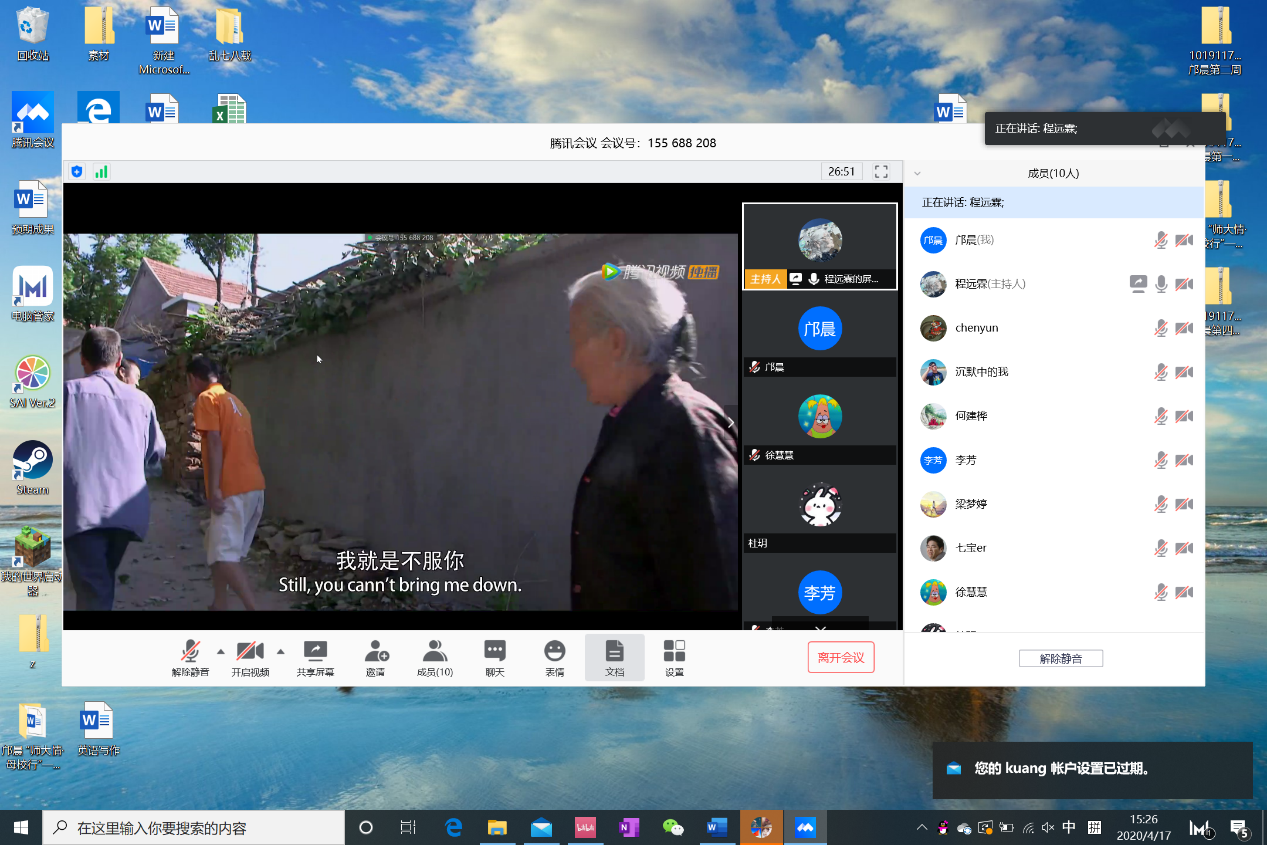
Task: Click the red 离开会议 leave button
Action: coord(841,657)
